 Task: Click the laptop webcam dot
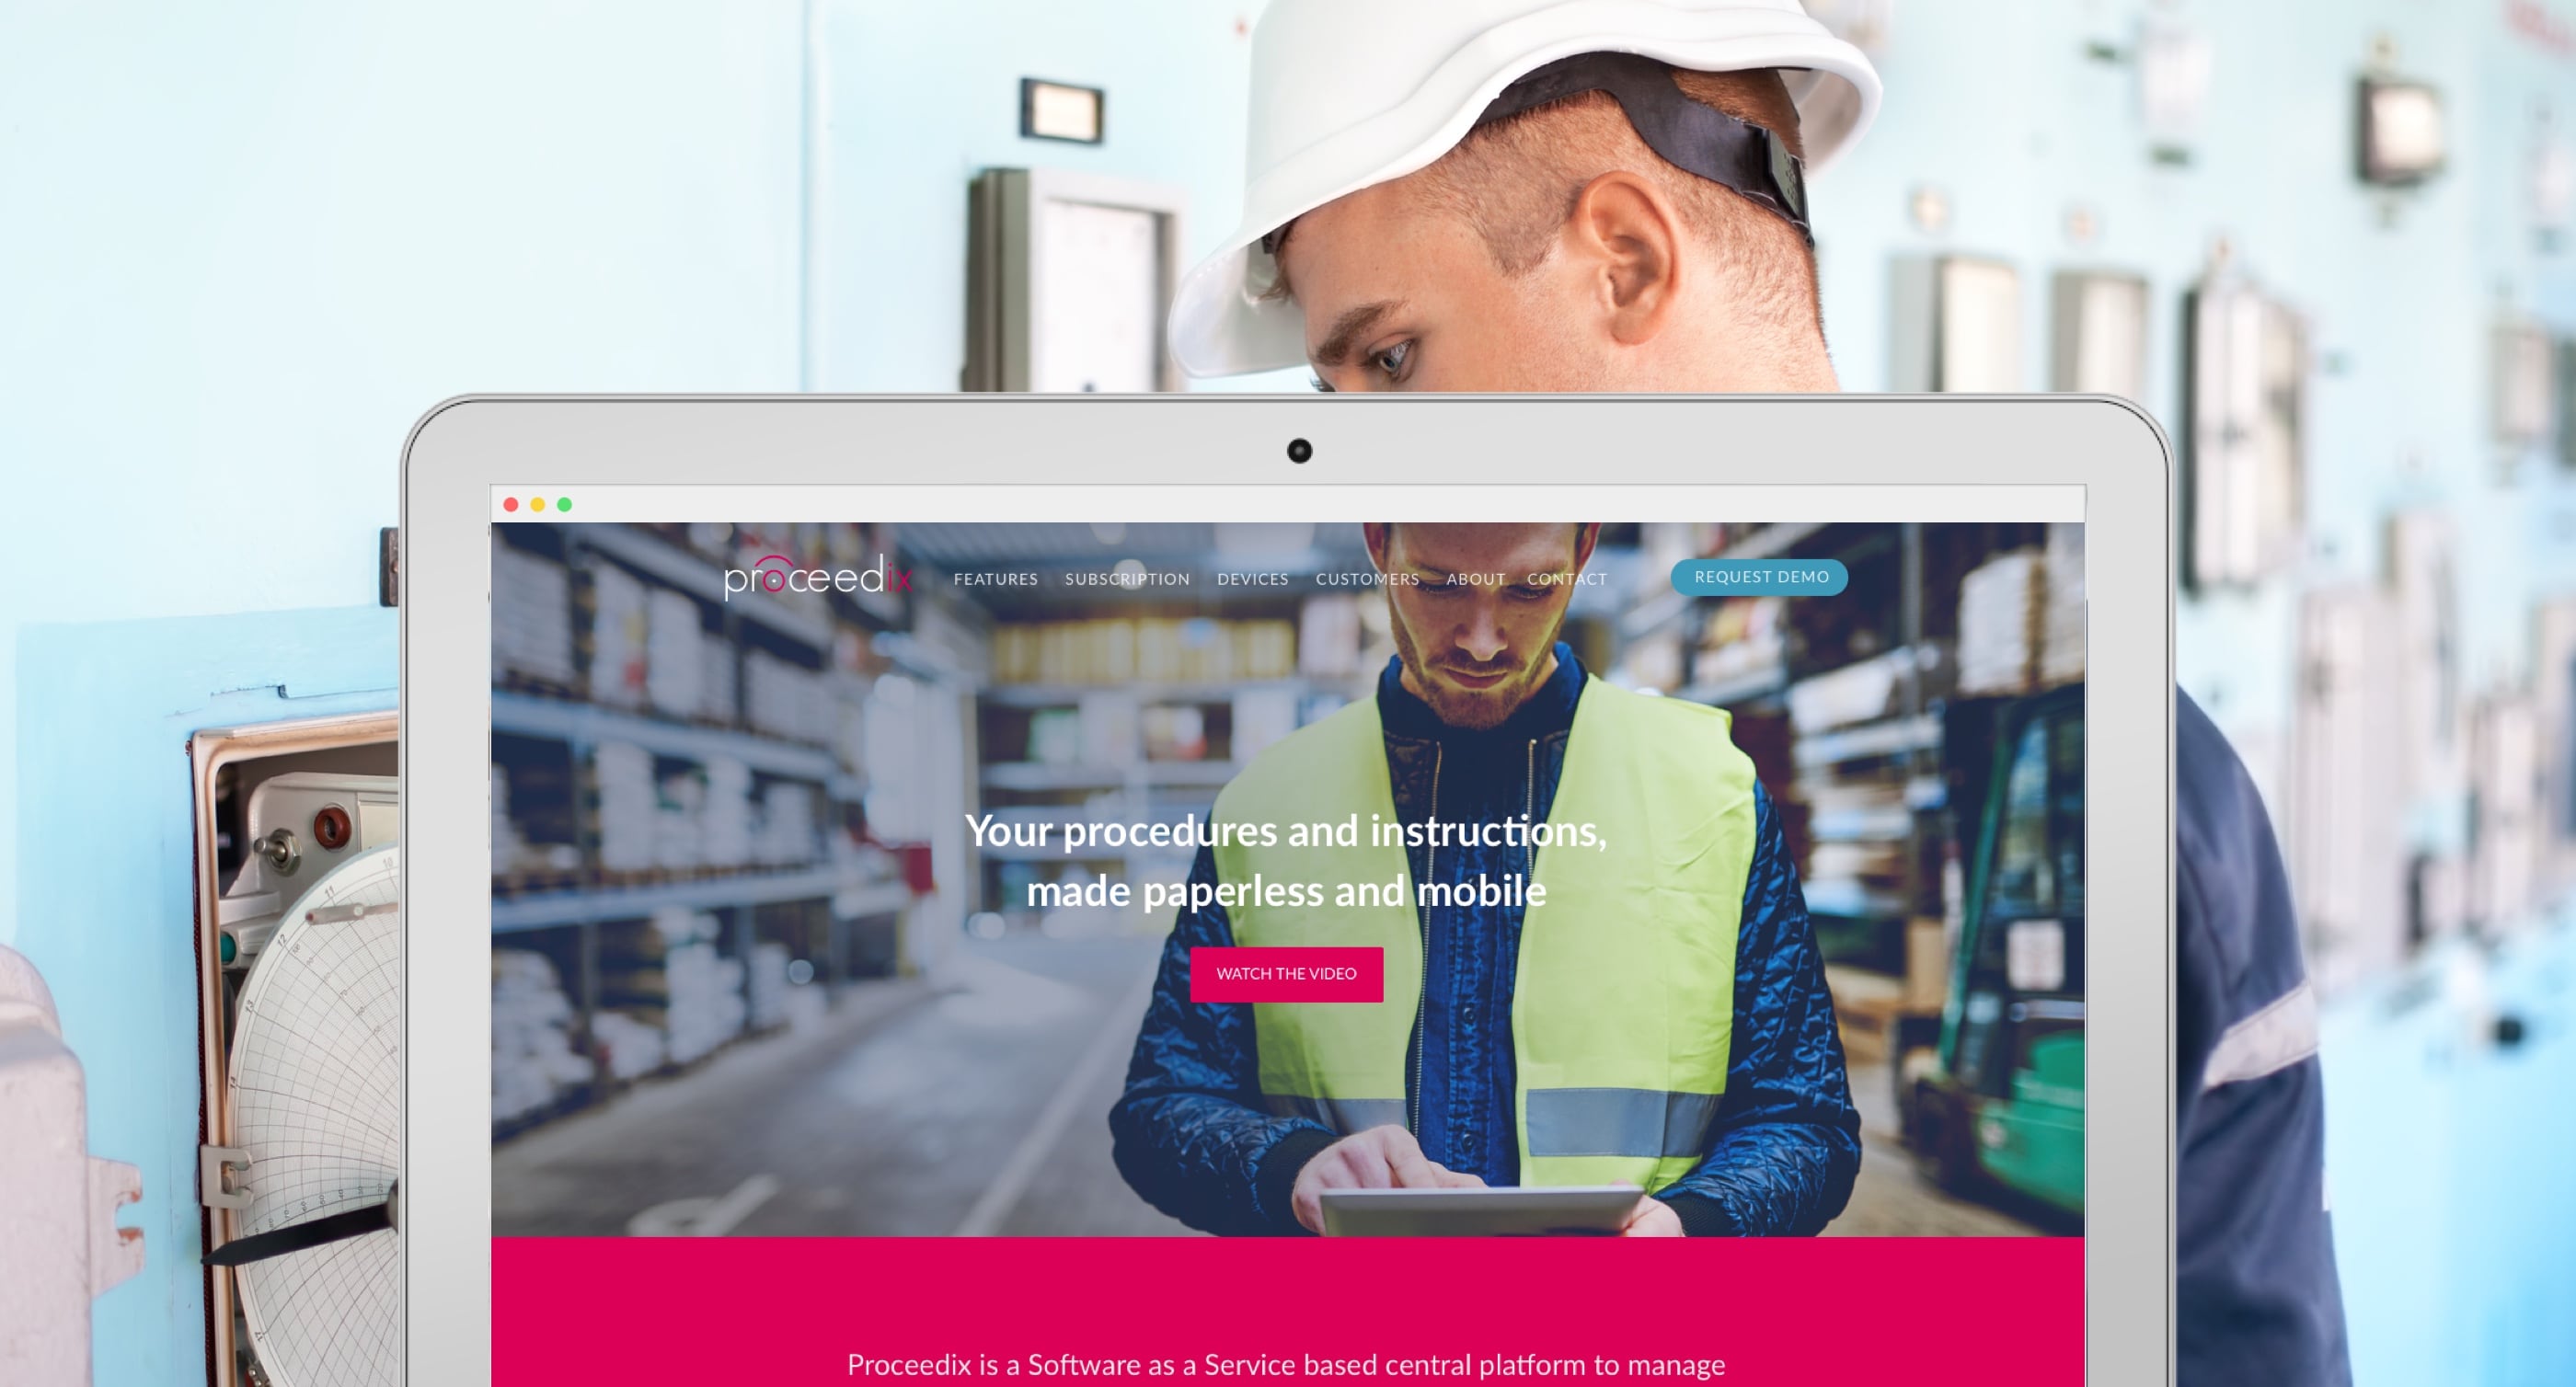point(1299,451)
